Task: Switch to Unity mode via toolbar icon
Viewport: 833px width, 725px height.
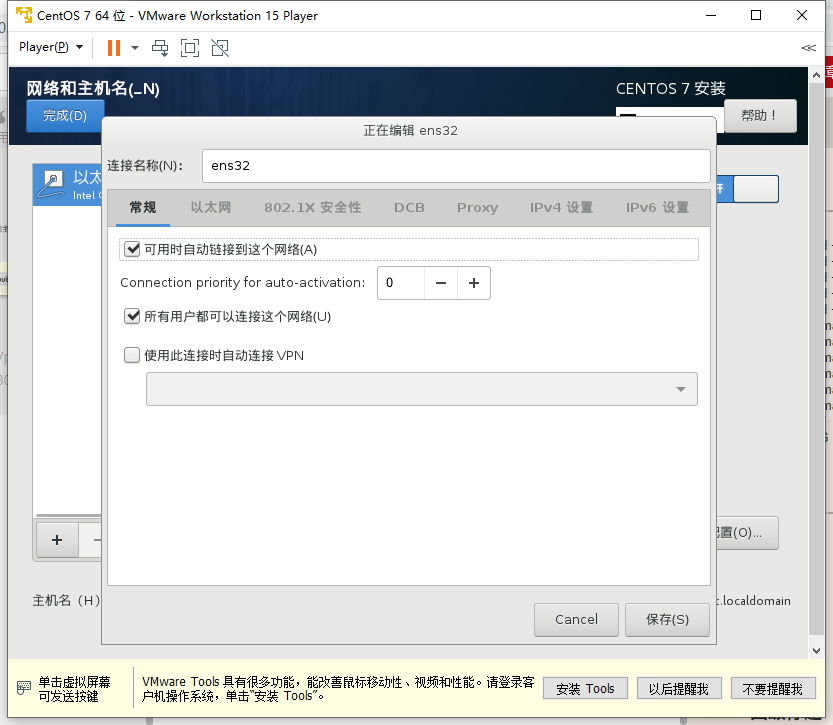Action: [218, 47]
